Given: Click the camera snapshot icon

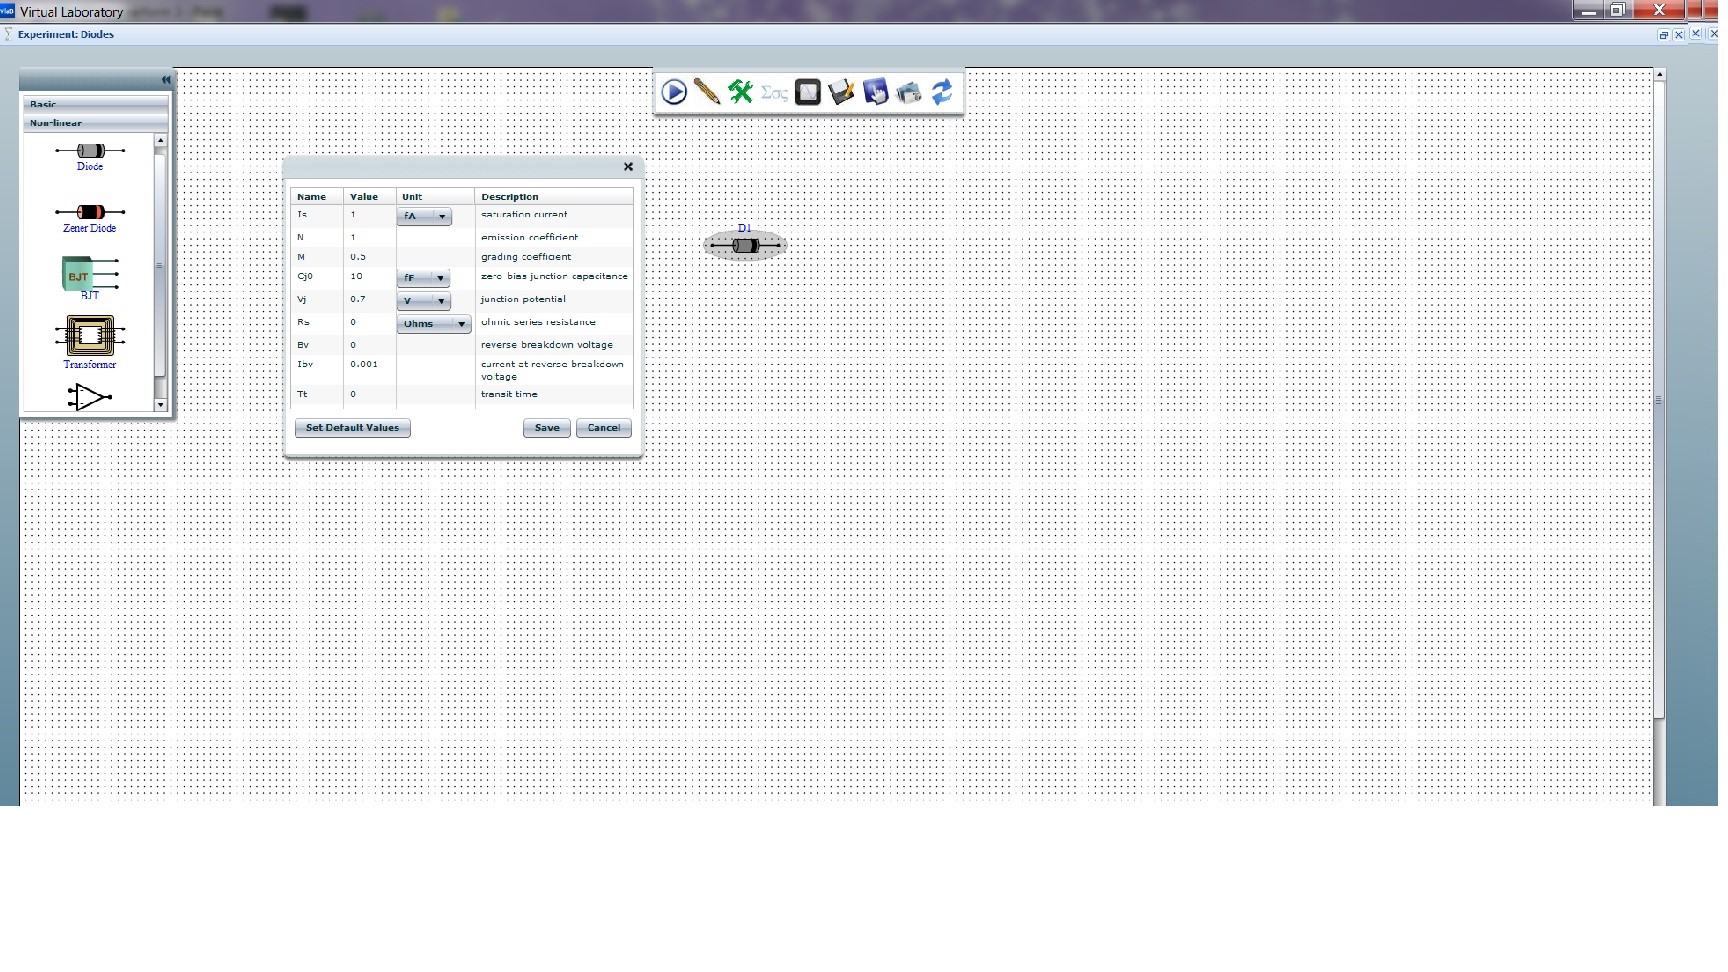Looking at the screenshot, I should click(909, 93).
